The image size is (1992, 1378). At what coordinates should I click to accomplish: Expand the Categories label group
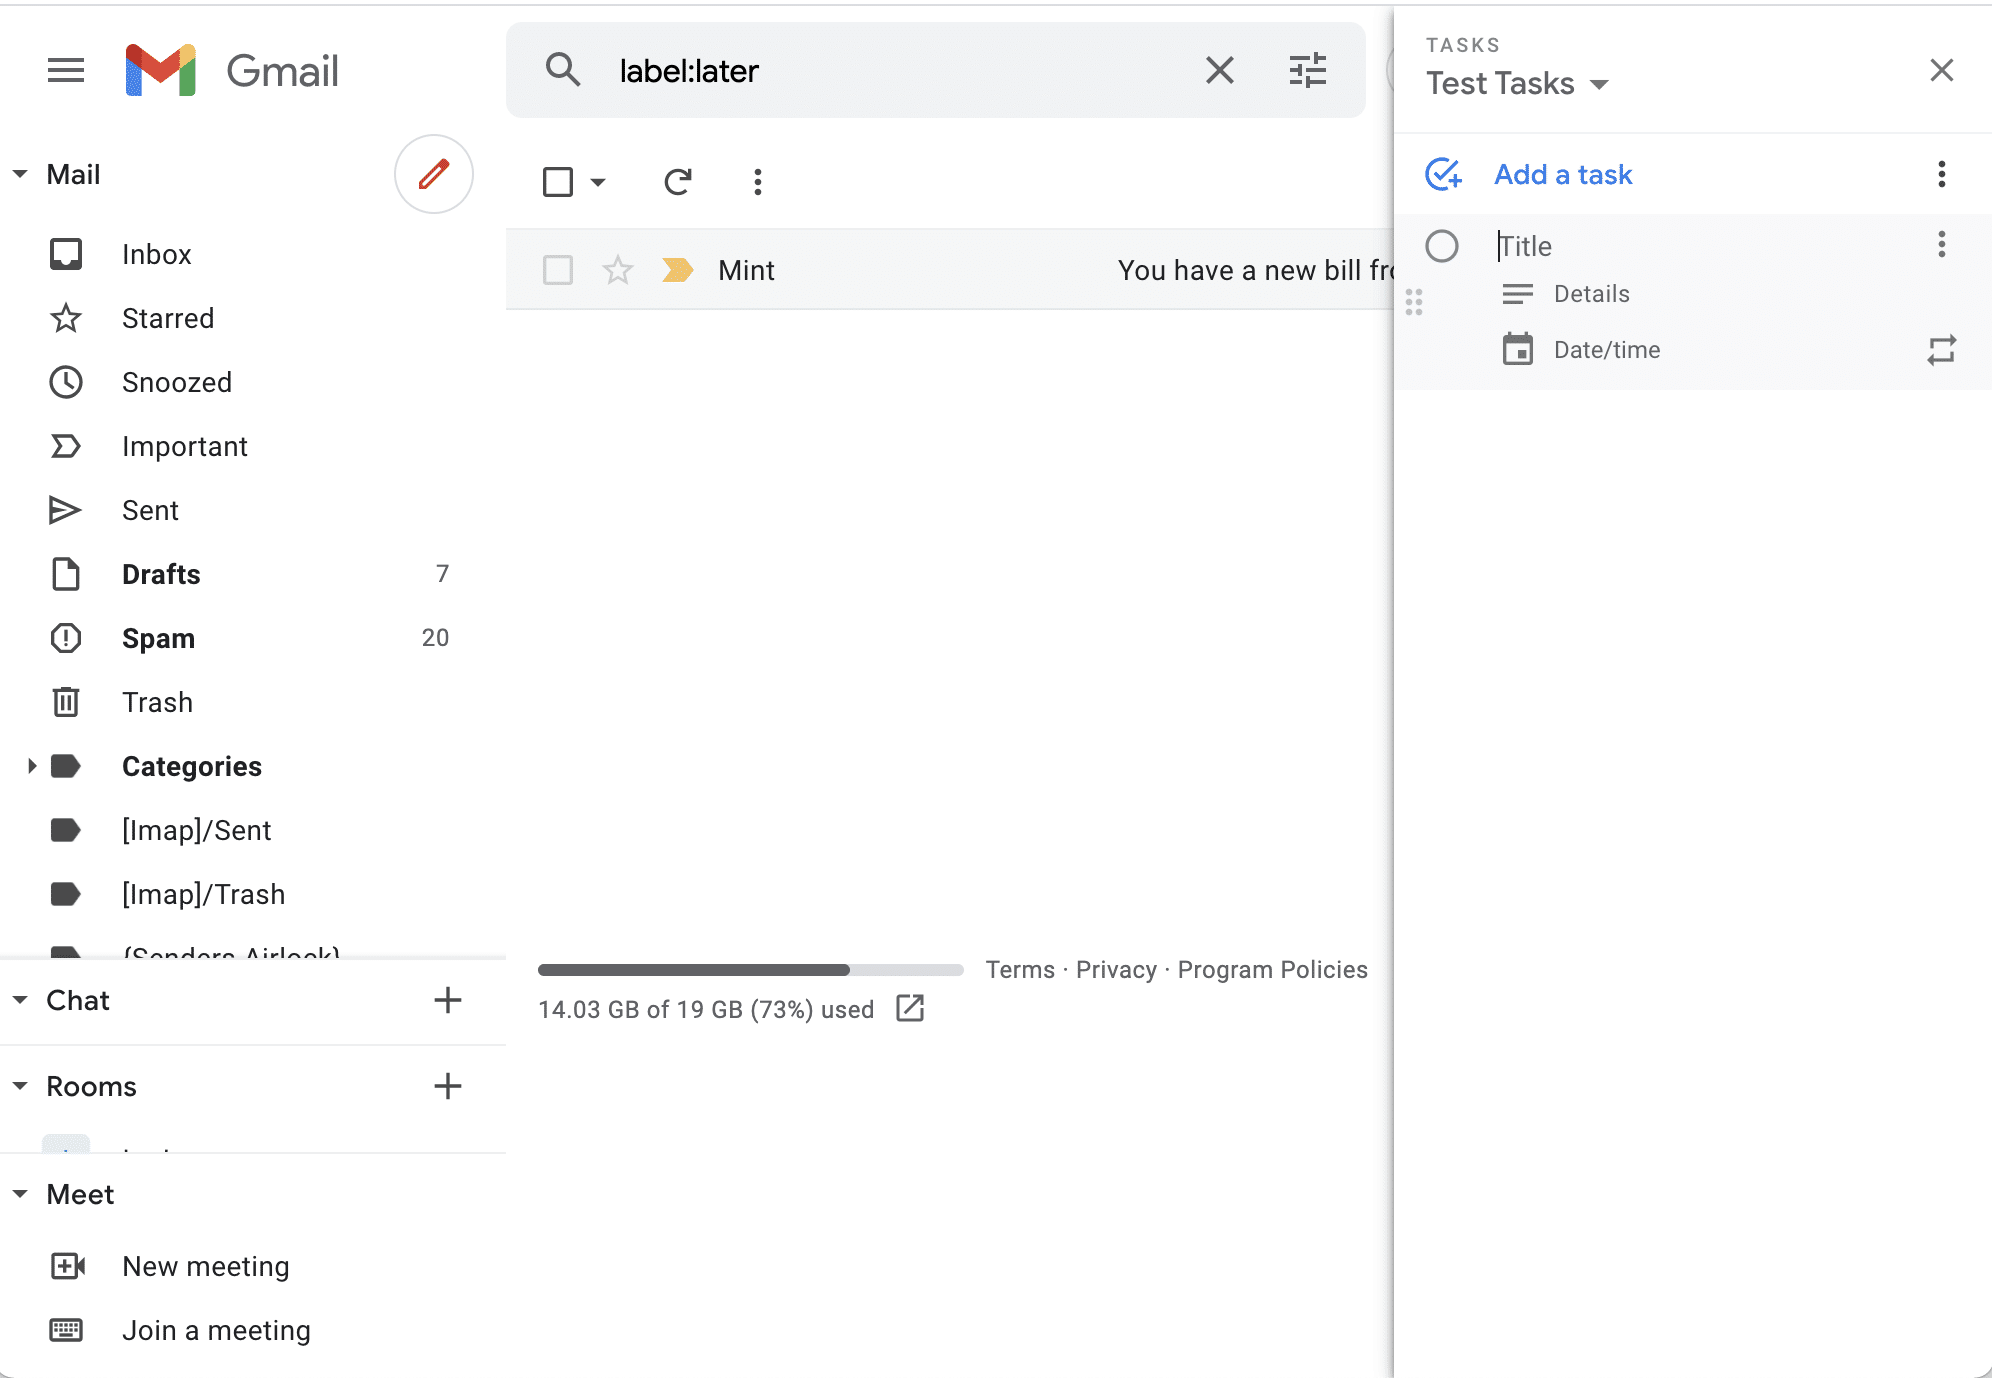(x=31, y=766)
